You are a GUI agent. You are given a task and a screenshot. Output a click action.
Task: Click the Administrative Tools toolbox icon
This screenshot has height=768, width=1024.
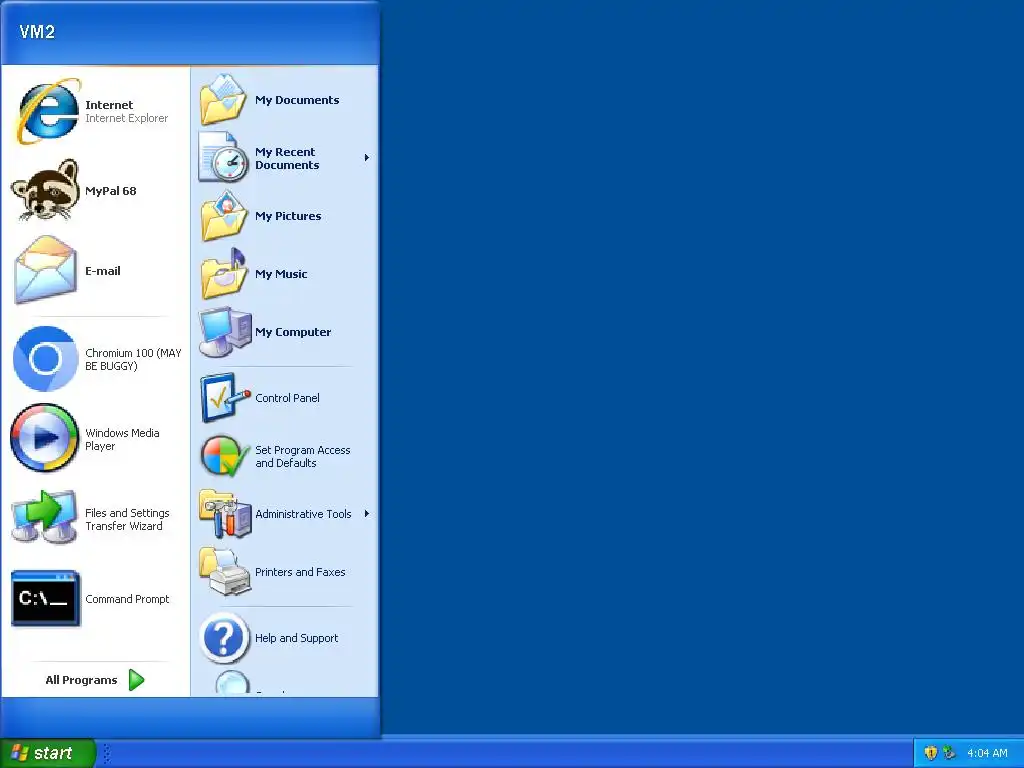click(x=225, y=514)
